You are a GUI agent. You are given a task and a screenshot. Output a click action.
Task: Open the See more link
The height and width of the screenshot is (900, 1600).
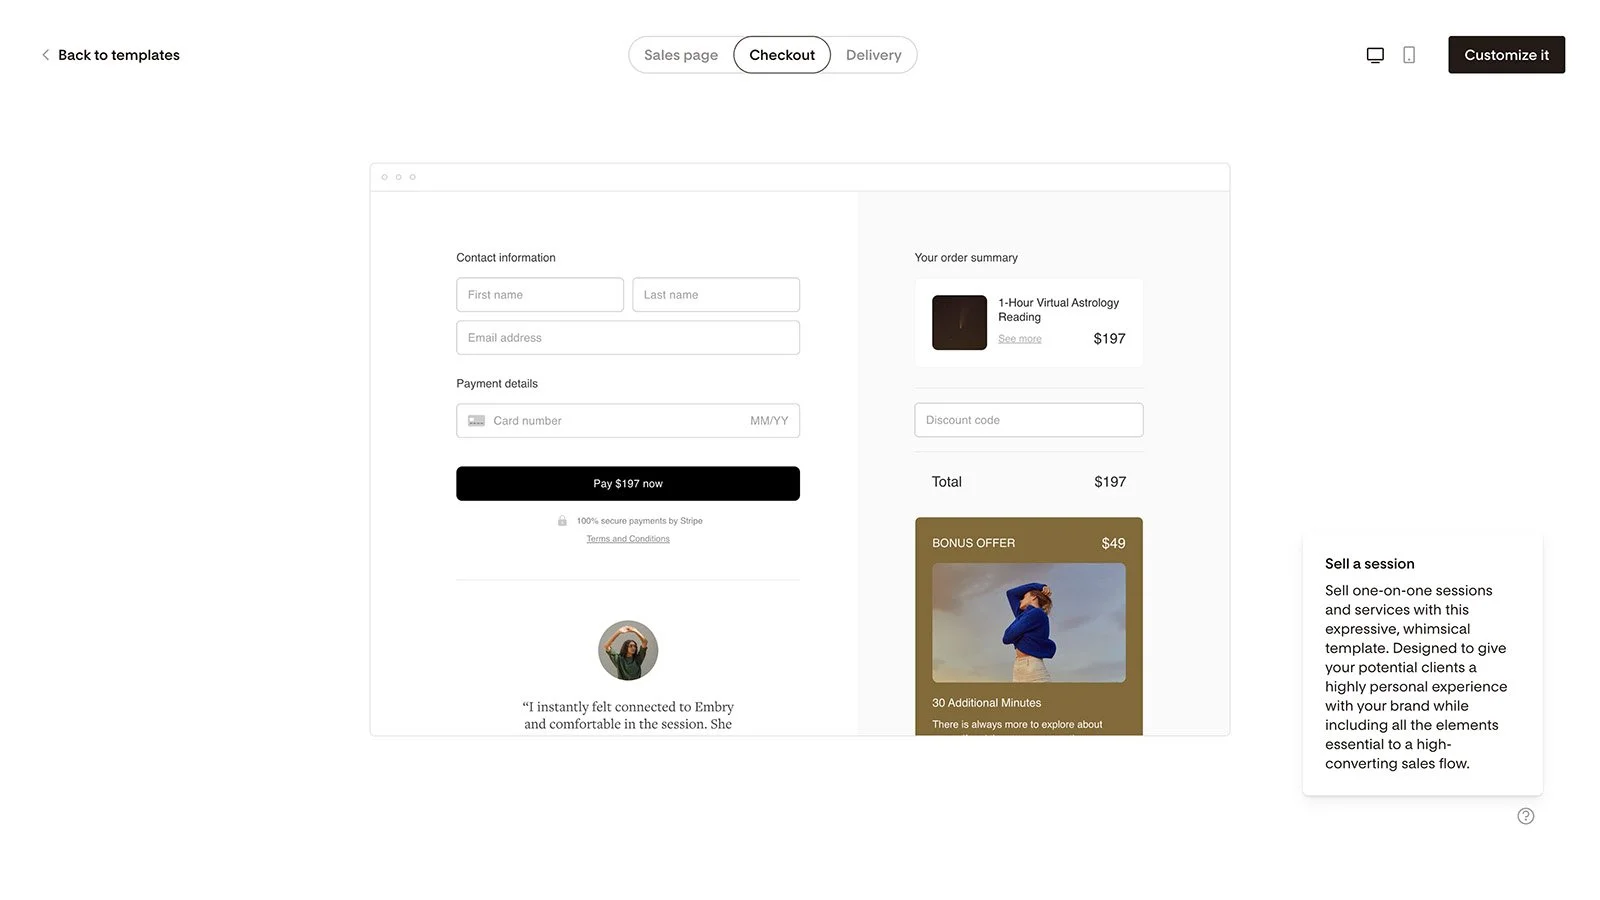pyautogui.click(x=1020, y=339)
